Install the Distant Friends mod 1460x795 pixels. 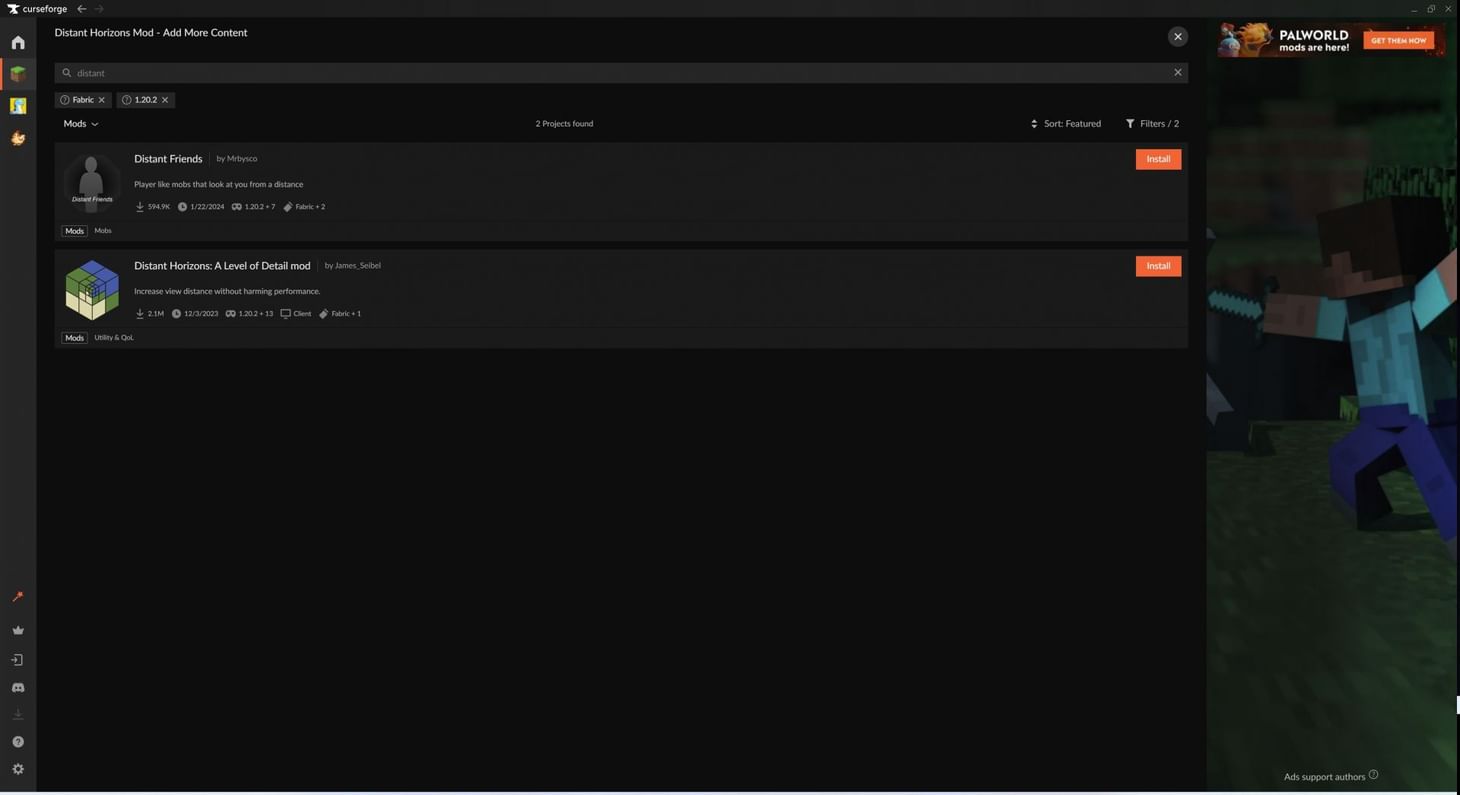click(1158, 159)
